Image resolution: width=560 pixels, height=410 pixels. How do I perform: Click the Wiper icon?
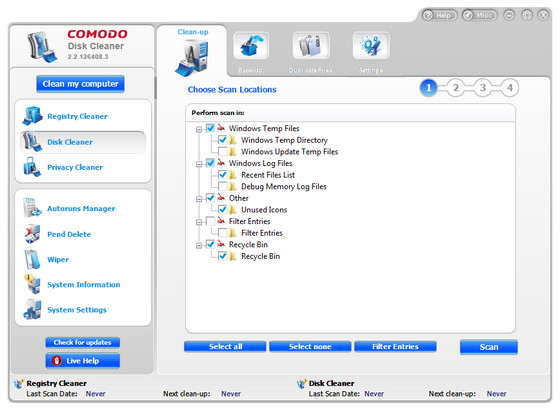(x=32, y=259)
